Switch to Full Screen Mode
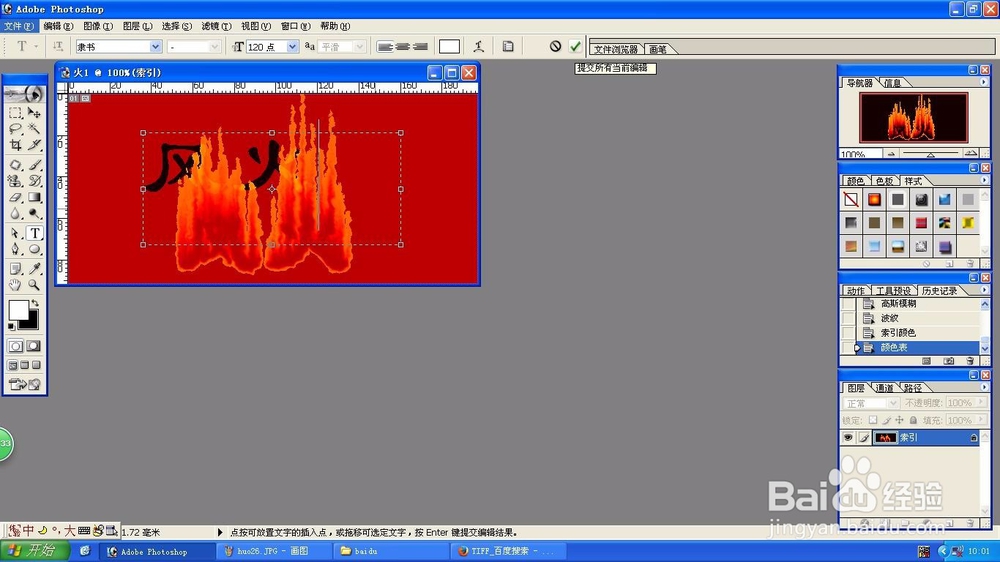 [x=36, y=366]
